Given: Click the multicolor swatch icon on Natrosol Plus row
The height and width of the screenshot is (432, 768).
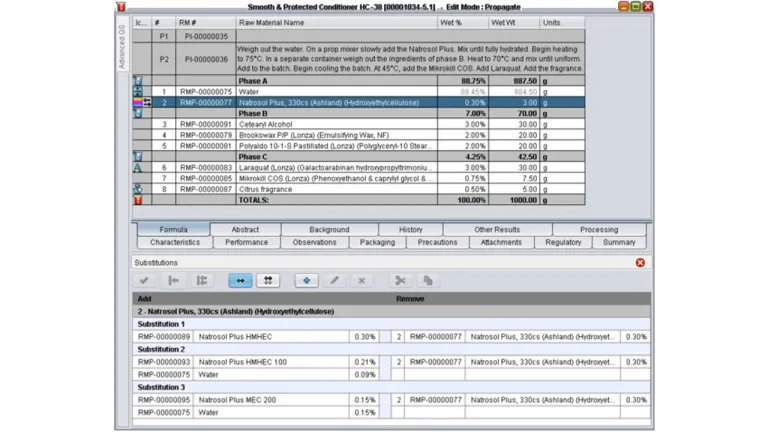Looking at the screenshot, I should point(137,102).
